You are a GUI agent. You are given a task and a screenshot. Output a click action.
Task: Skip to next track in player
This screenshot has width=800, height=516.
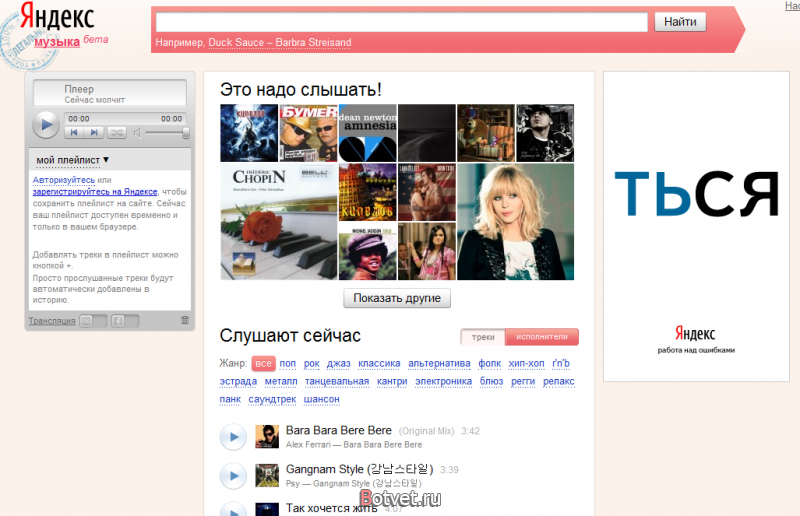pyautogui.click(x=94, y=133)
